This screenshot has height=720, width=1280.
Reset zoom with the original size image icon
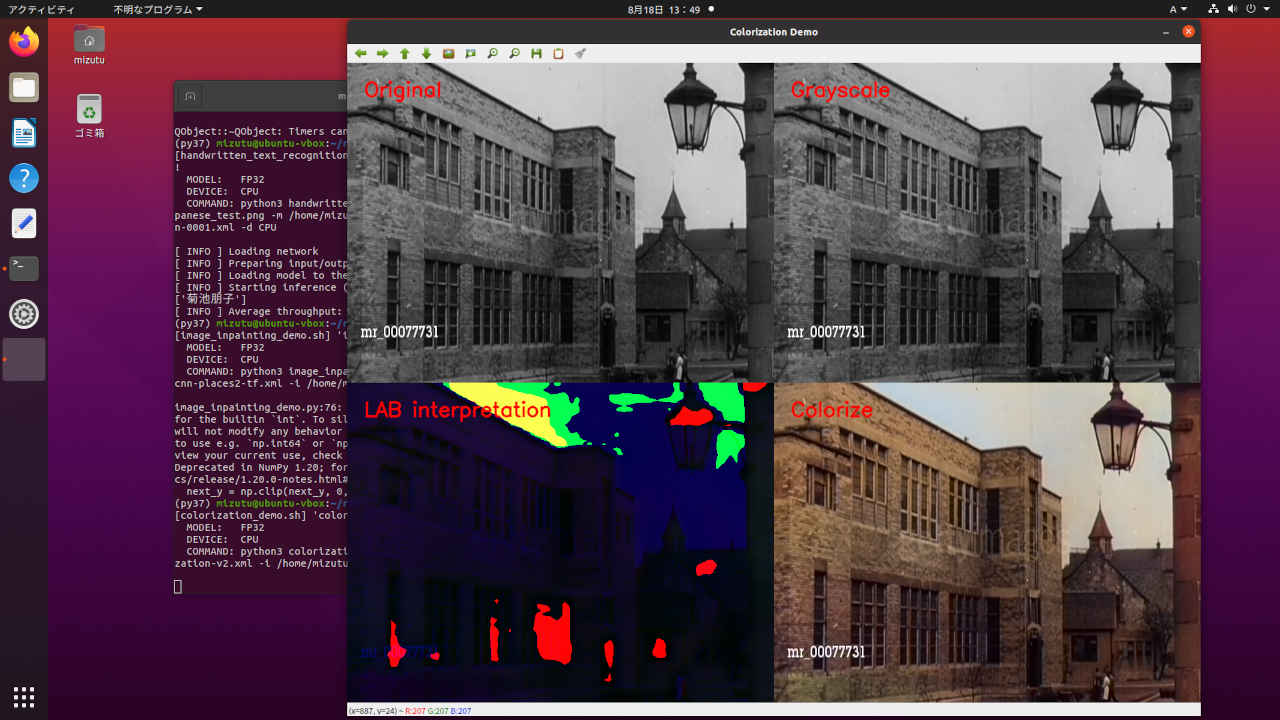[x=448, y=54]
